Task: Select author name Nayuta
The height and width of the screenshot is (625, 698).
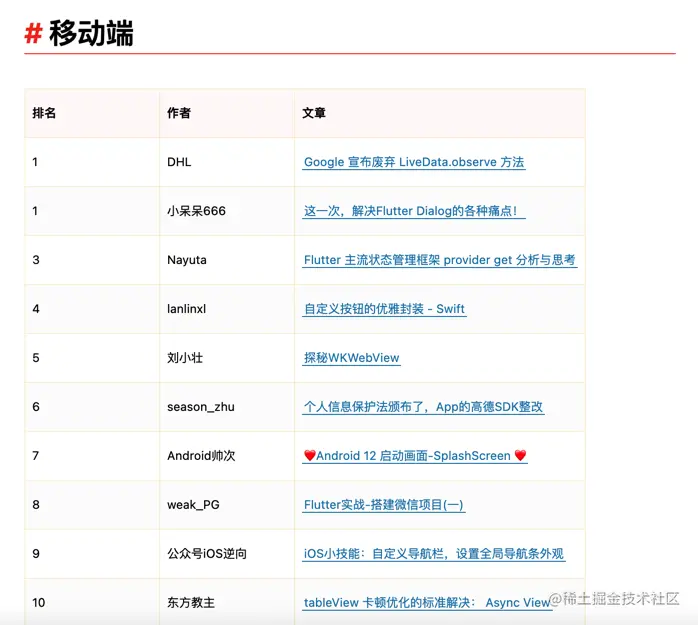Action: (x=187, y=260)
